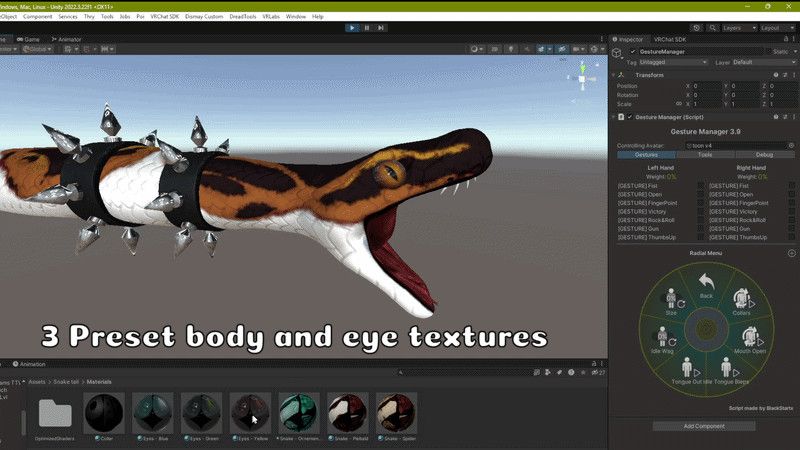Open the Animation tab in the bottom panel

tap(29, 364)
